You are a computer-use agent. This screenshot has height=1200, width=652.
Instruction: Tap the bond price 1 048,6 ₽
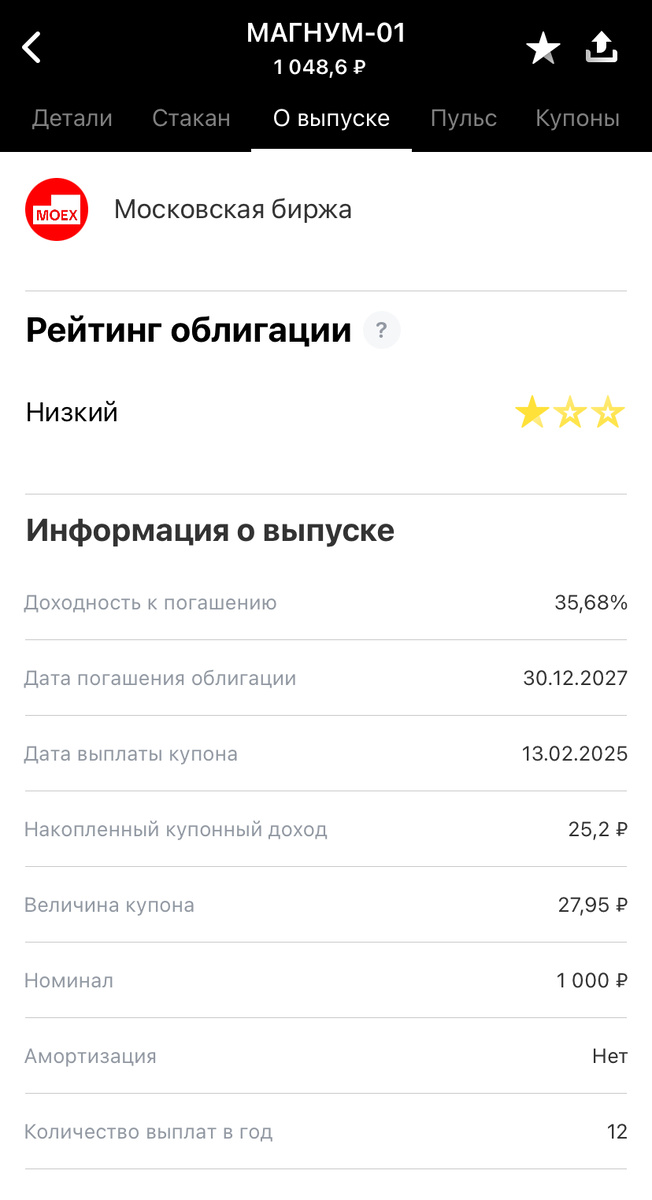coord(326,70)
